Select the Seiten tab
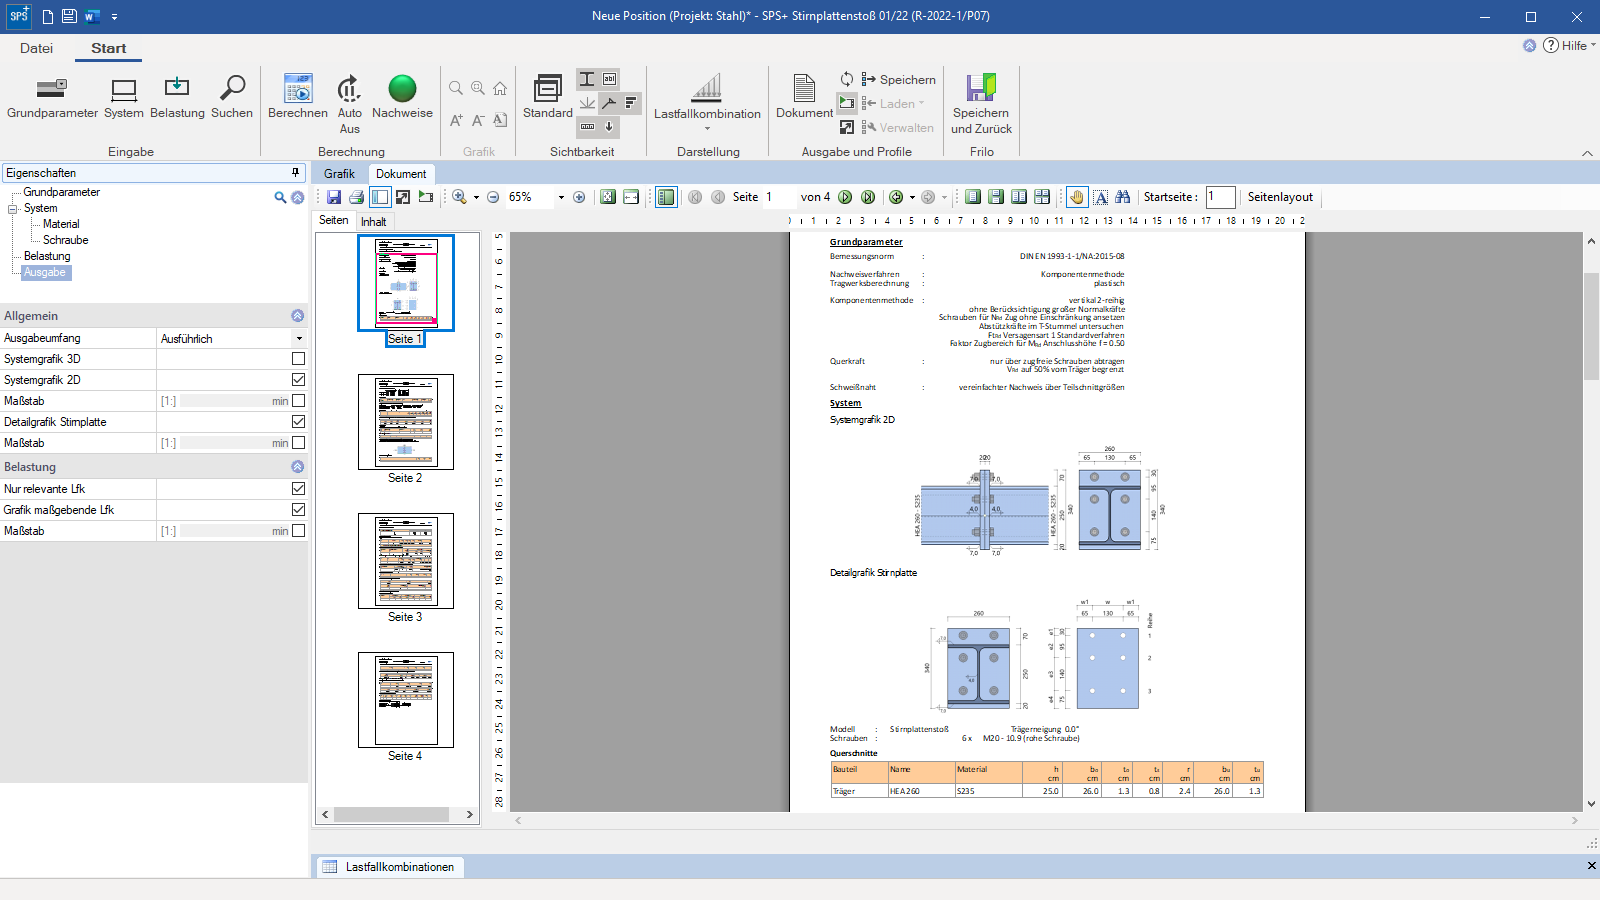The height and width of the screenshot is (900, 1600). [x=334, y=220]
